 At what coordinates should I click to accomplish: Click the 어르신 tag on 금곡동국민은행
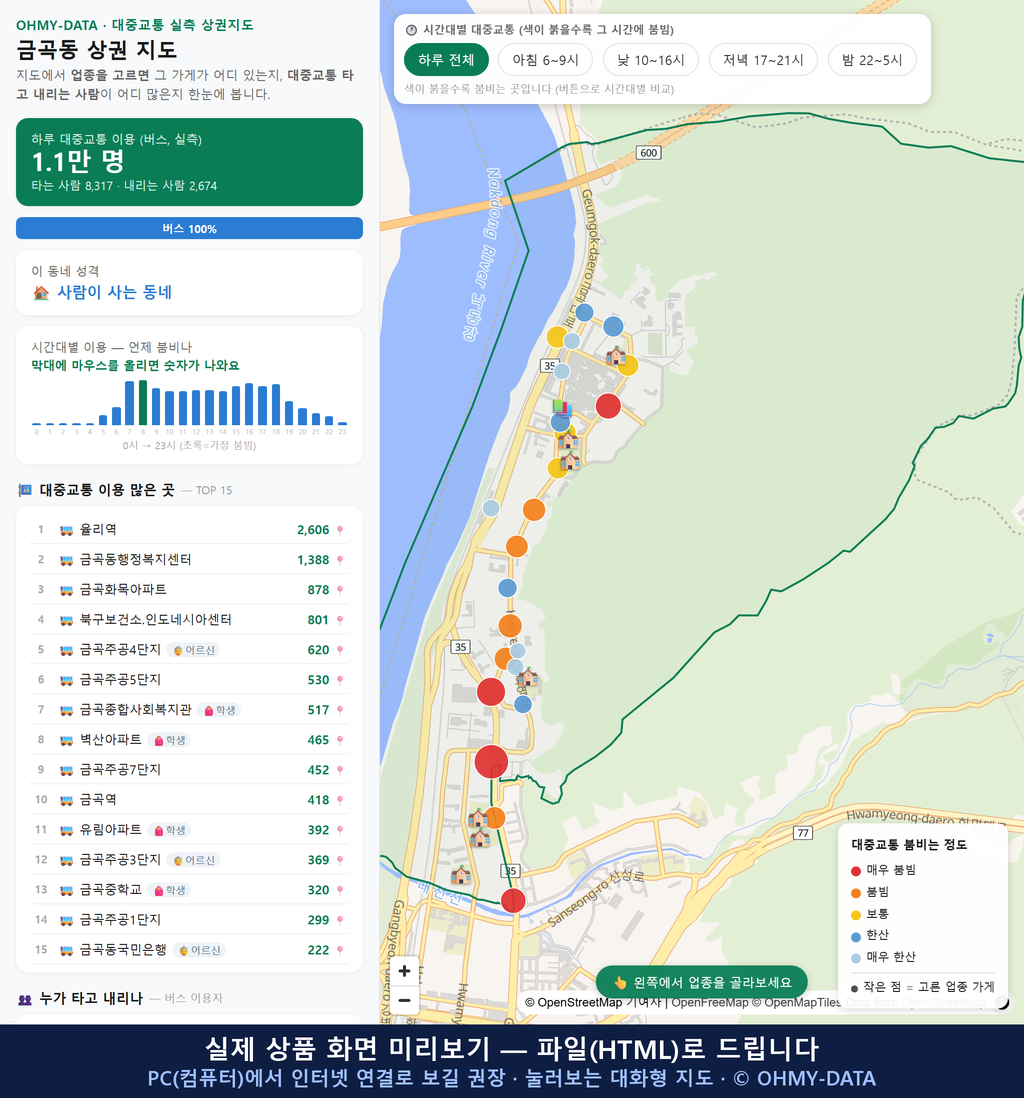point(200,950)
